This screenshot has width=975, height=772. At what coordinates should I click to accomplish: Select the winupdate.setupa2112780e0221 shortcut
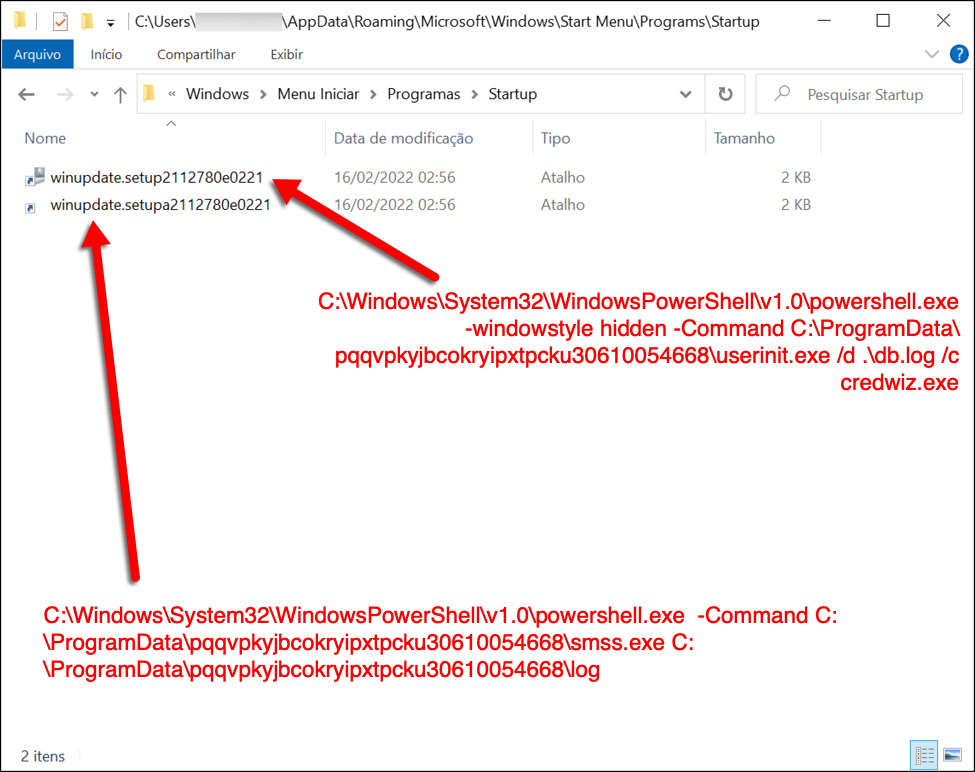160,205
